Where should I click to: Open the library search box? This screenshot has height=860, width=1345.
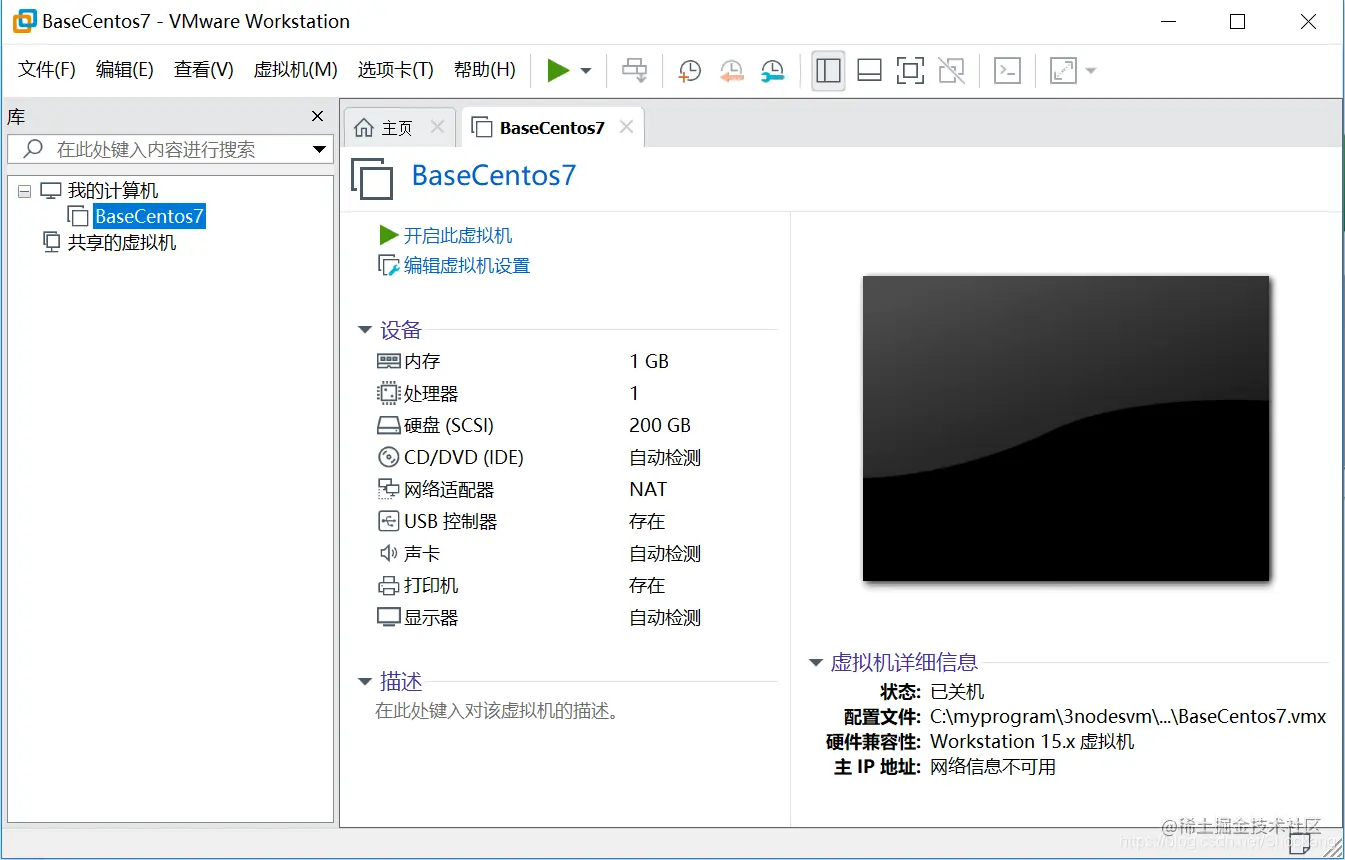tap(170, 149)
